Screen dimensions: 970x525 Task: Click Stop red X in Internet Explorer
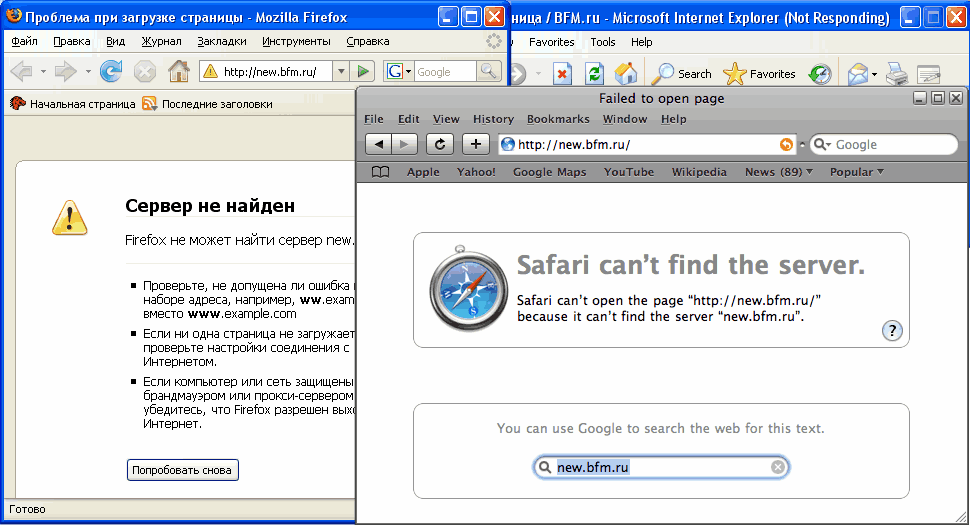(562, 74)
